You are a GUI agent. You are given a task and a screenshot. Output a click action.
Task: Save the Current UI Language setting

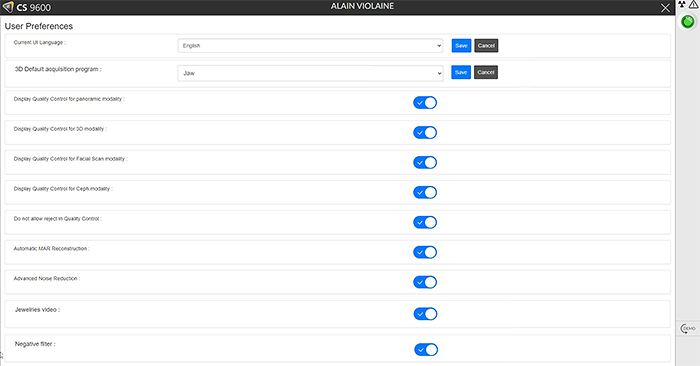point(461,46)
